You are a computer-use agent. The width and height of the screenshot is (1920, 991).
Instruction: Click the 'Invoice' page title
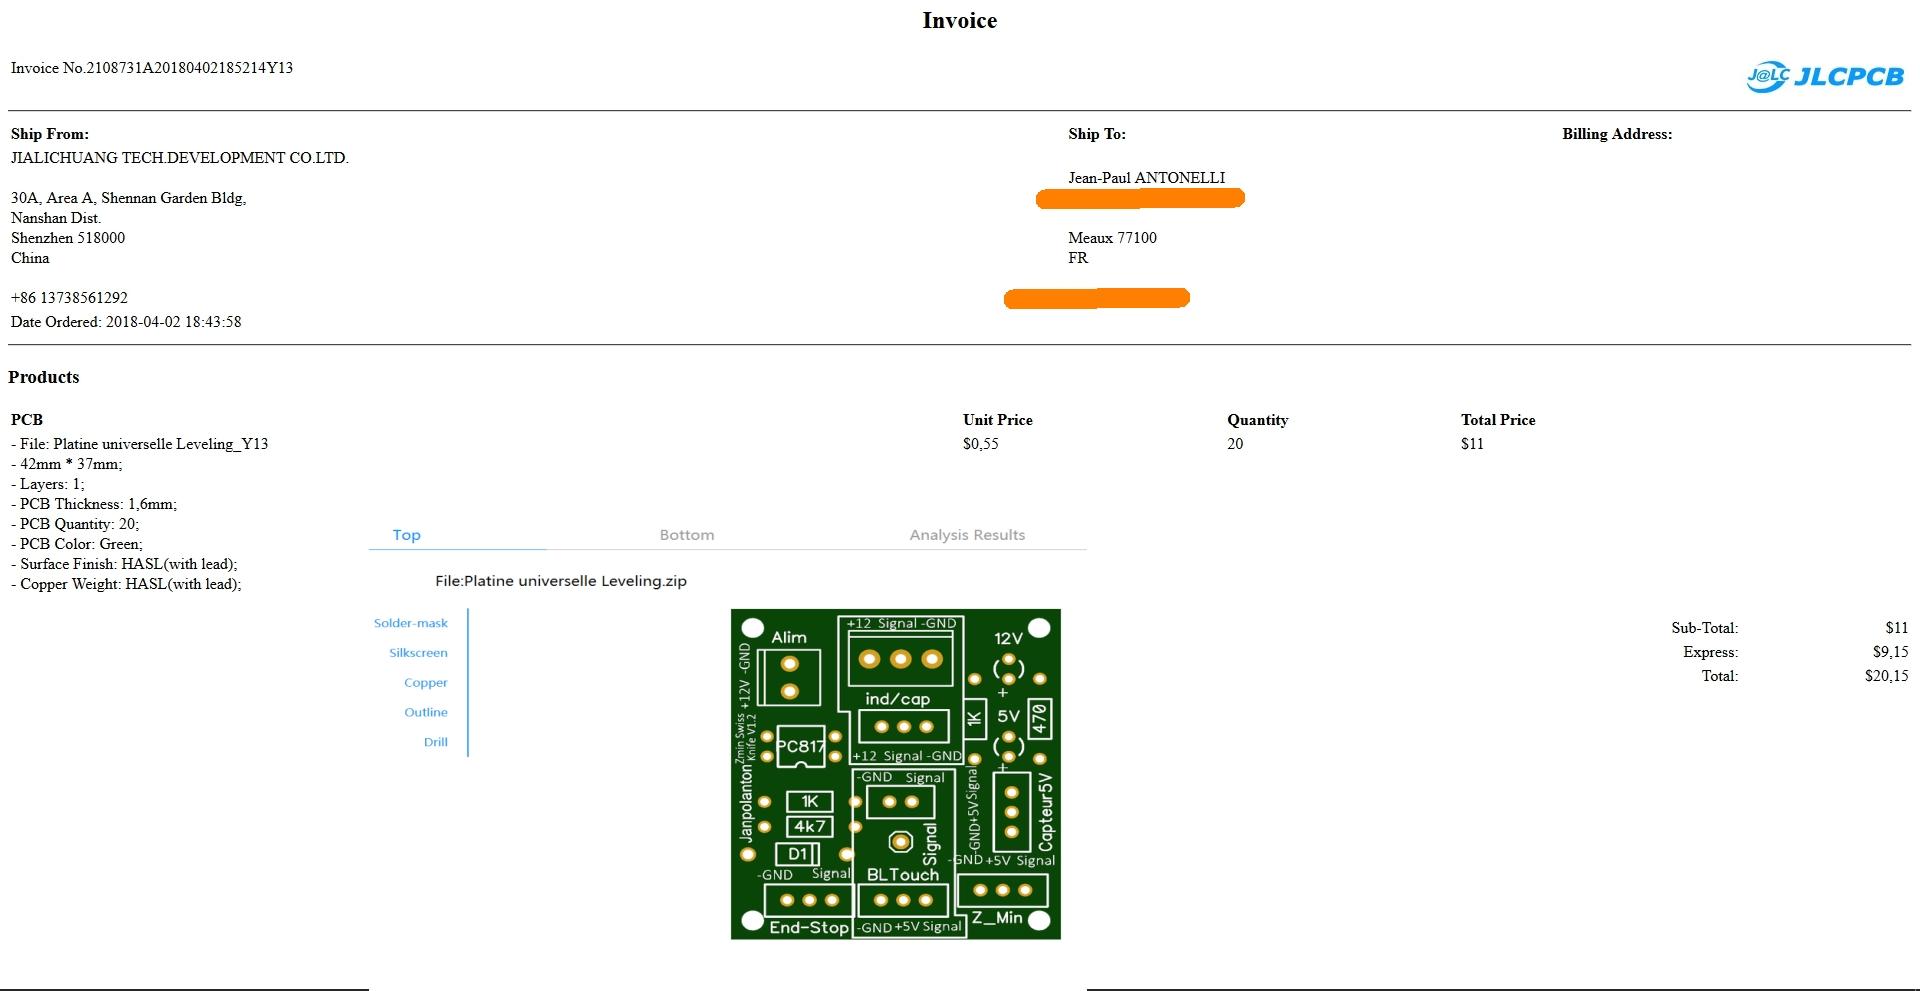(960, 20)
